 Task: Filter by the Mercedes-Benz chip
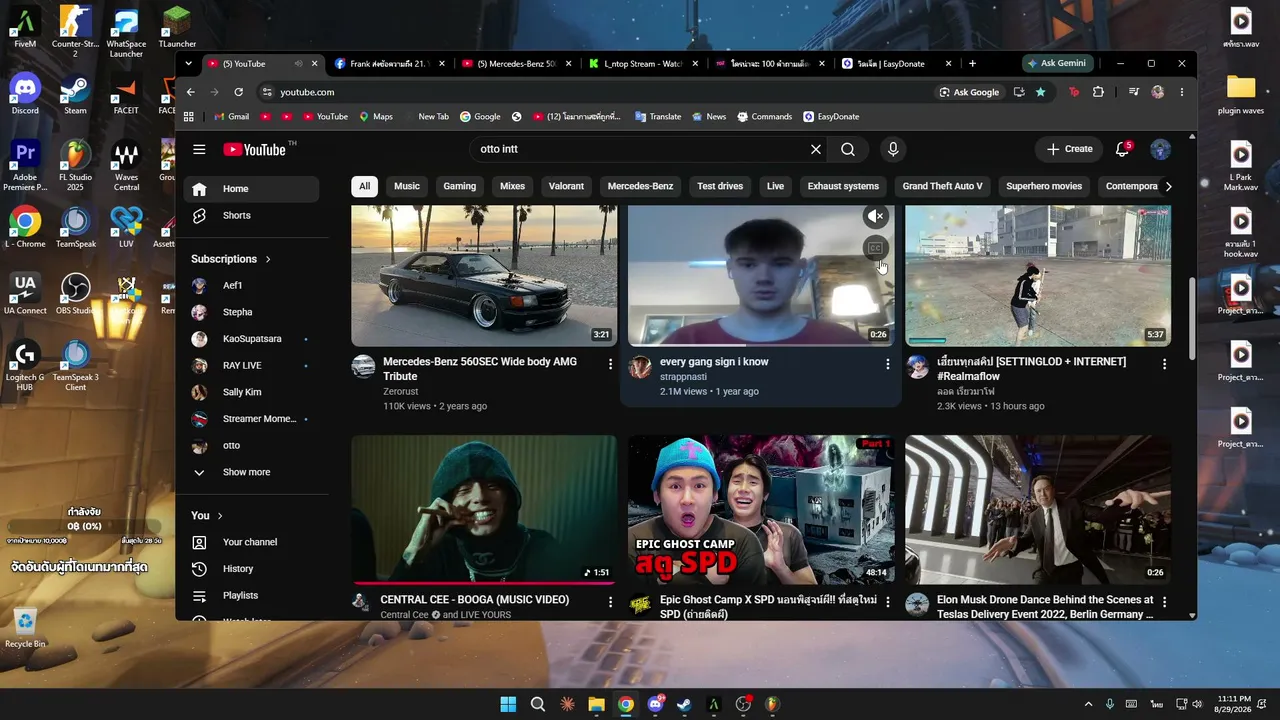[x=640, y=186]
